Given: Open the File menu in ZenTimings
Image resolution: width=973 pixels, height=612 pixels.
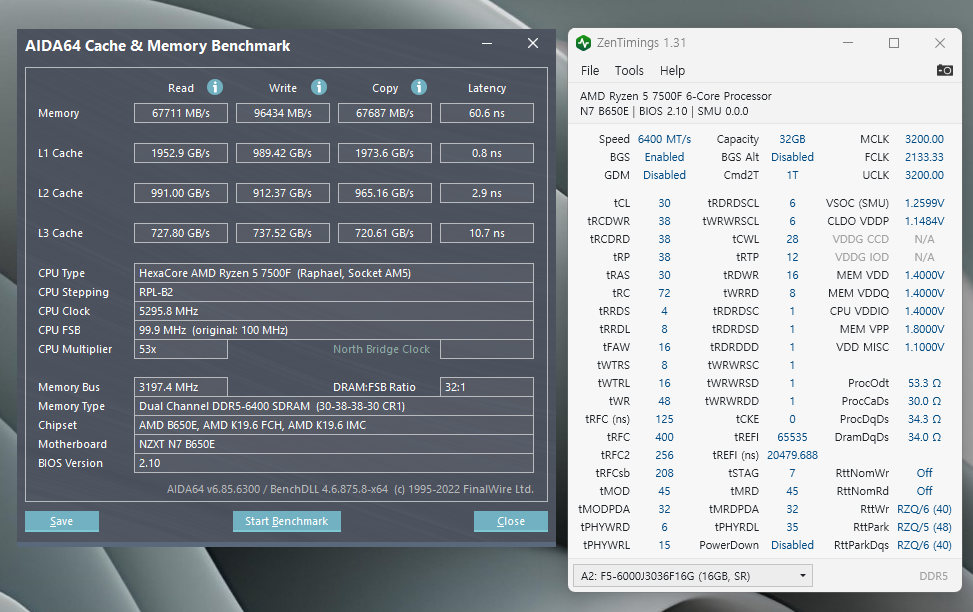Looking at the screenshot, I should coord(590,71).
